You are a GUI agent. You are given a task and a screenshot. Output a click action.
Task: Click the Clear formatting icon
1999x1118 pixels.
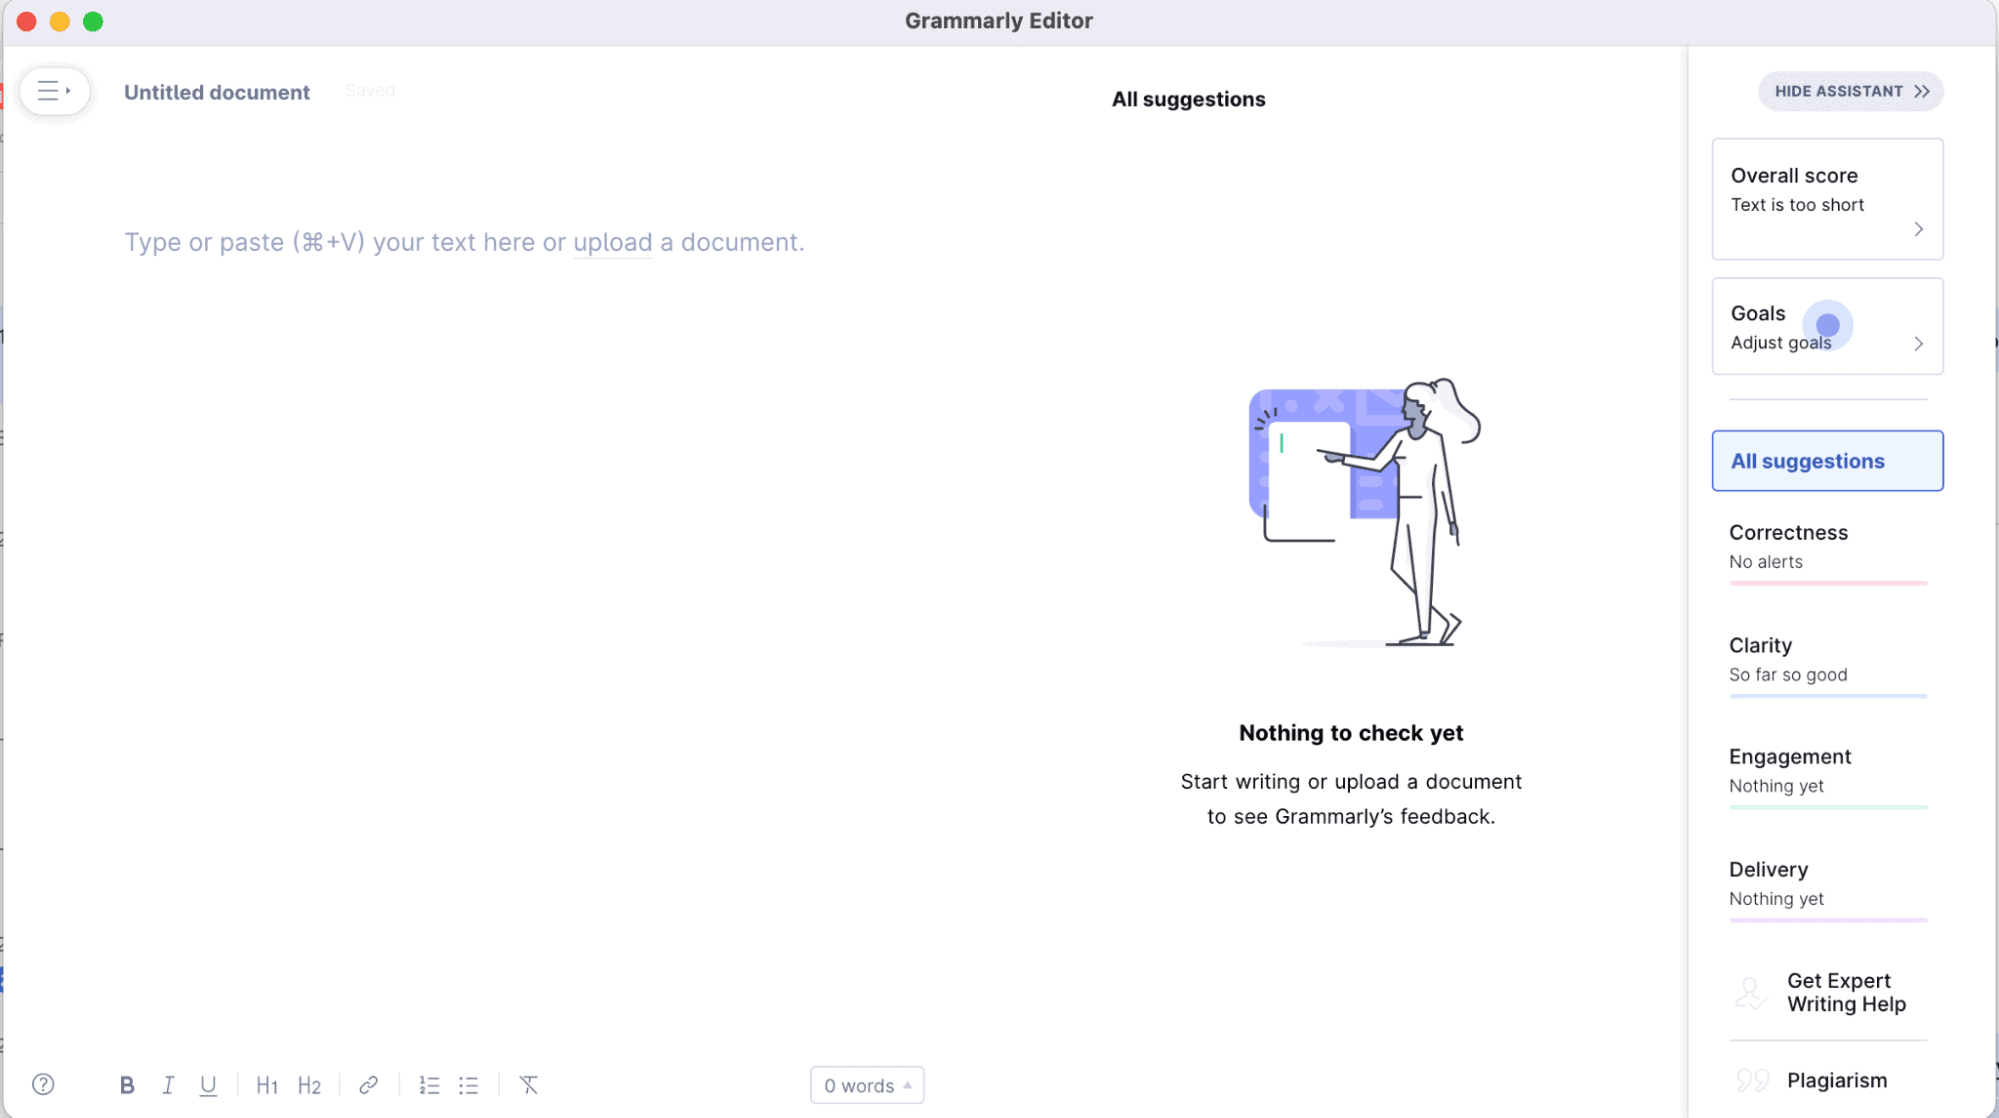coord(529,1086)
